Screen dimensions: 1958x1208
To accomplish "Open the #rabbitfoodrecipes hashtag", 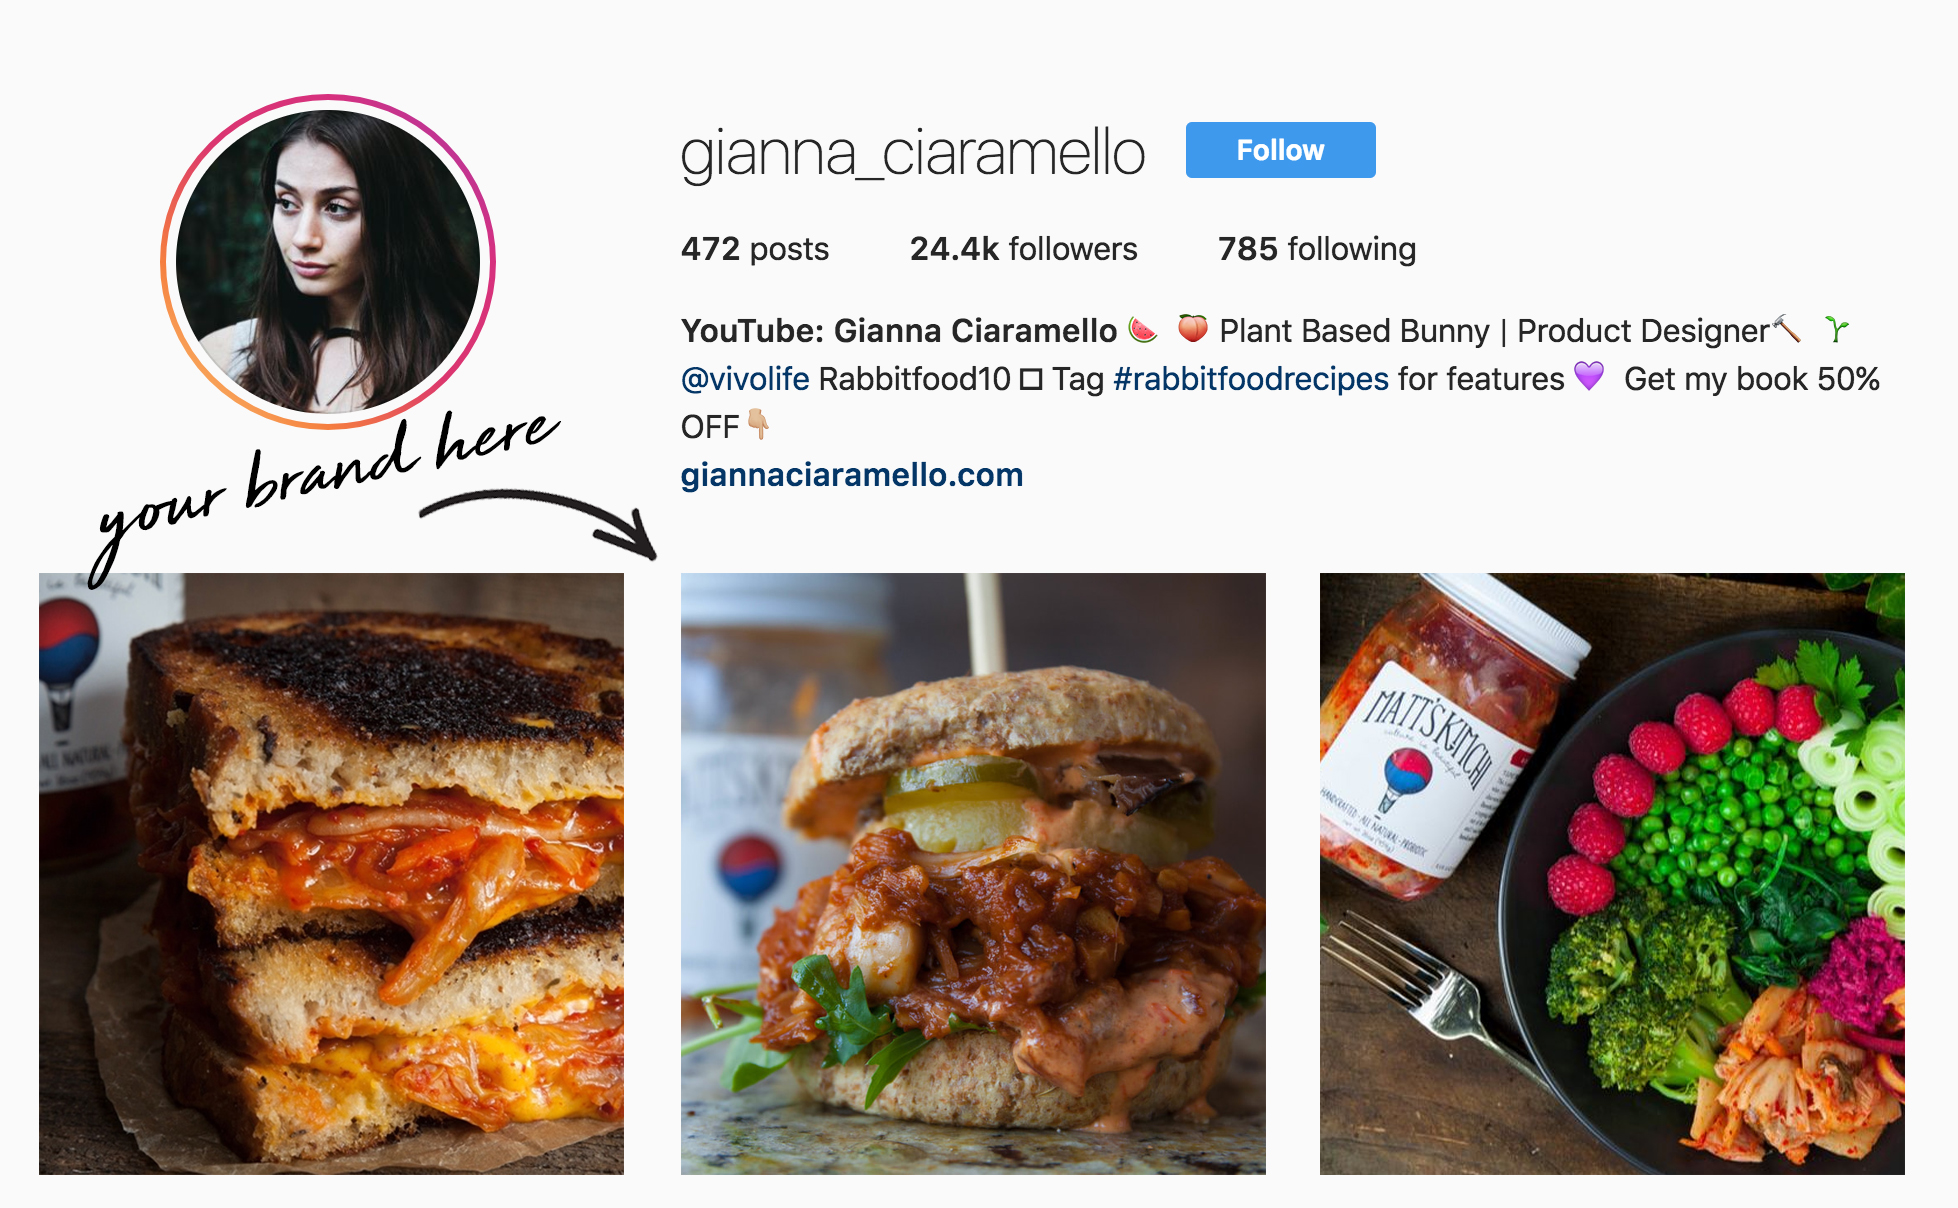I will [1251, 379].
